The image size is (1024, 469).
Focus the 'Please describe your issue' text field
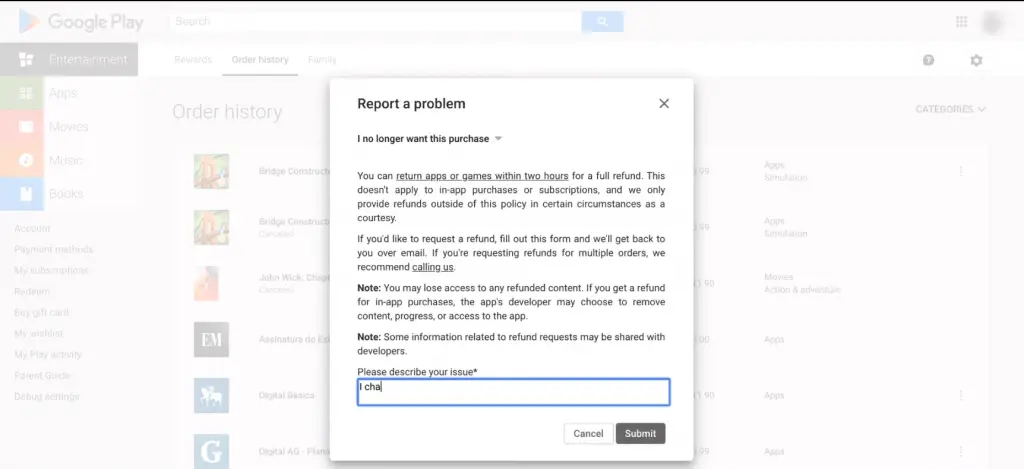click(513, 392)
